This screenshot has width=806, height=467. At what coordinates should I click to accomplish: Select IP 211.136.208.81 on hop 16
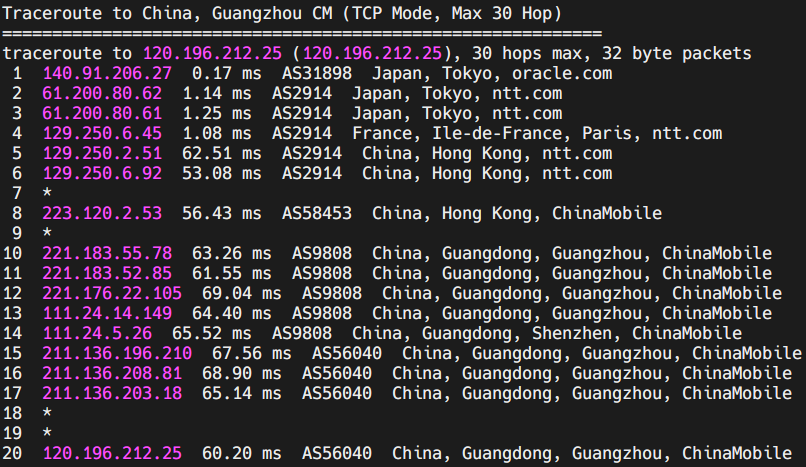tap(112, 374)
